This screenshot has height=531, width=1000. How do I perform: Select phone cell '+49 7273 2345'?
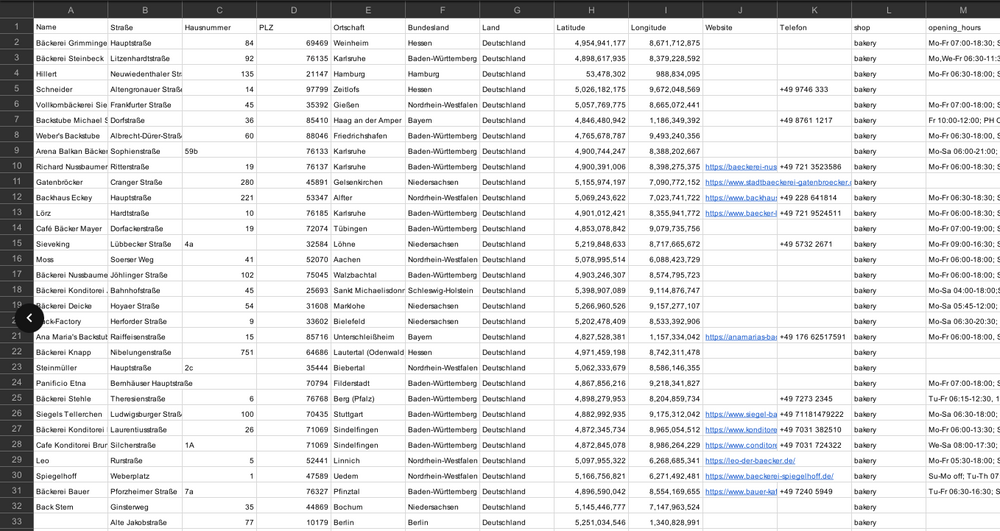[814, 398]
